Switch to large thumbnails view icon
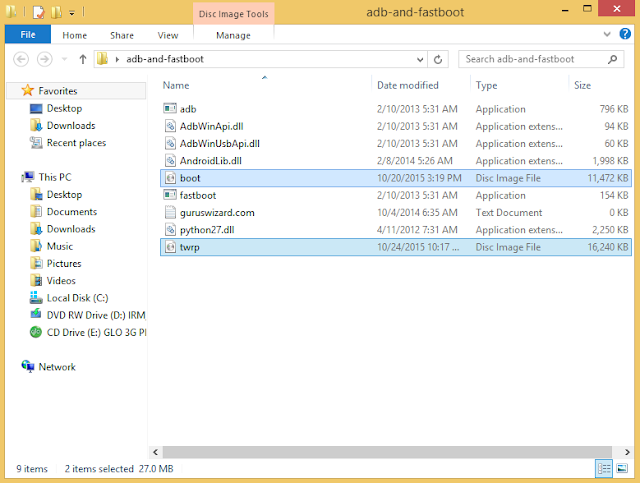This screenshot has height=483, width=640. pos(622,468)
